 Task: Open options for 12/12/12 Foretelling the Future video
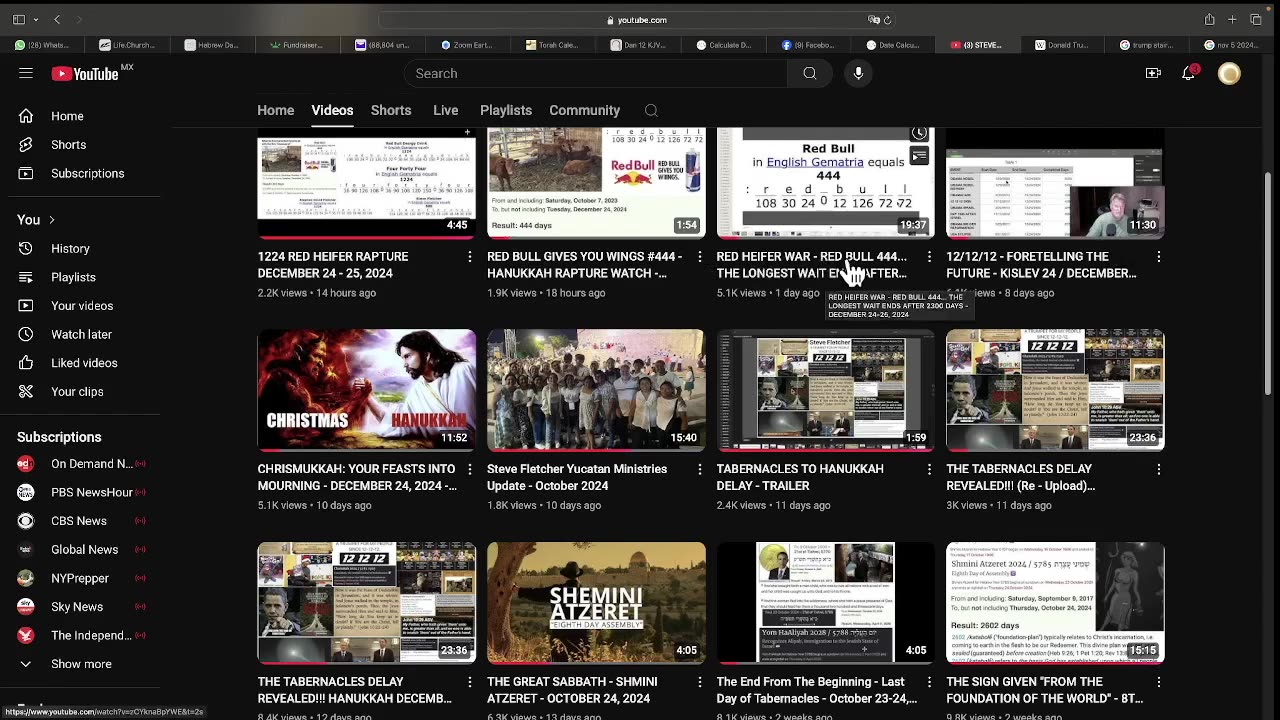pyautogui.click(x=1158, y=257)
